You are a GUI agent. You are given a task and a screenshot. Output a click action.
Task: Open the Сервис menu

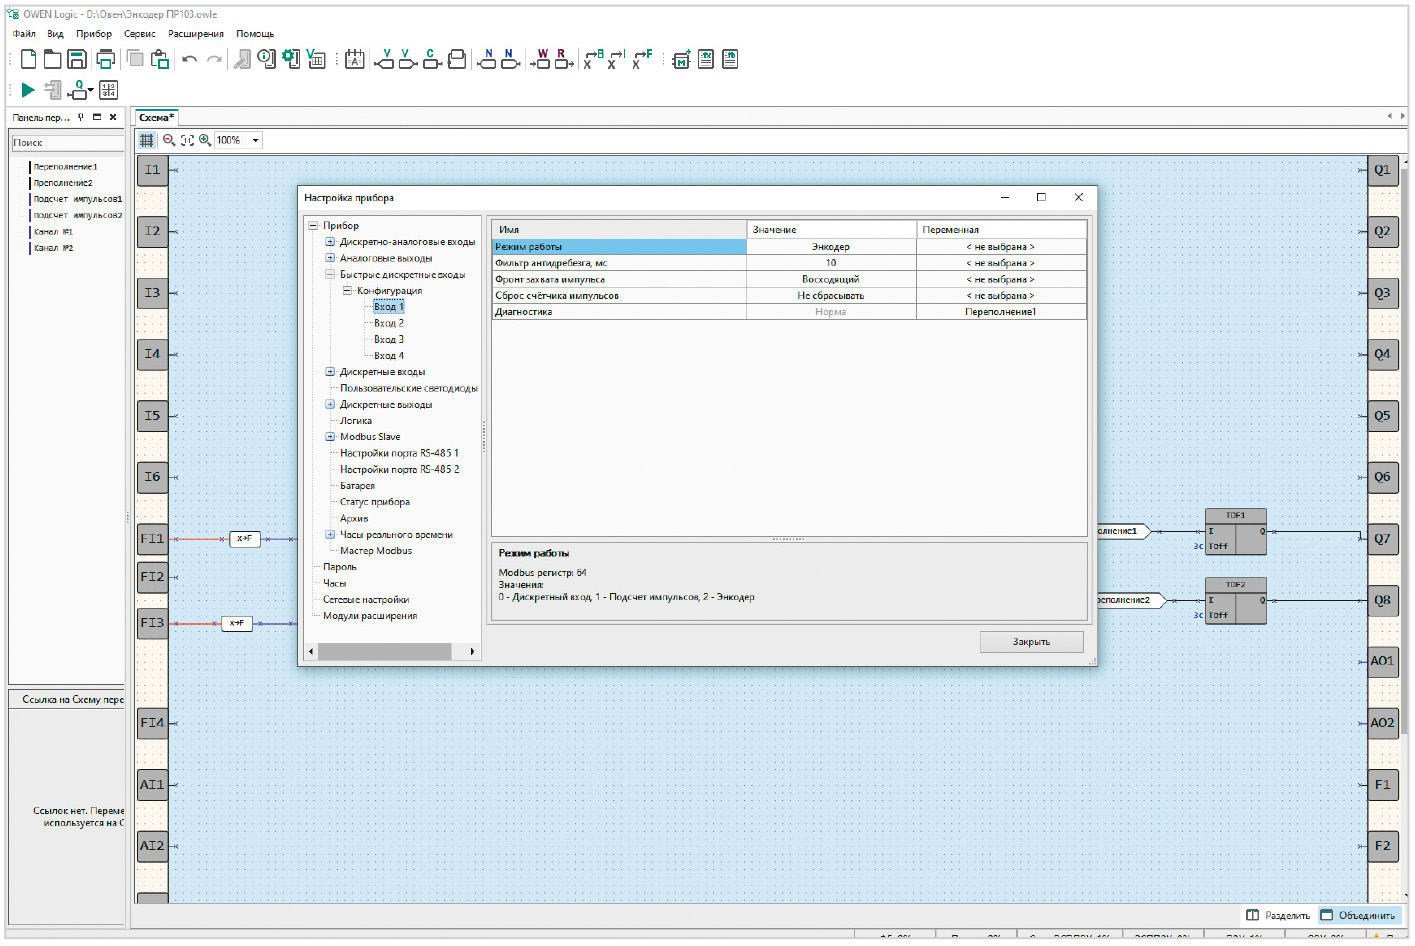coord(139,34)
